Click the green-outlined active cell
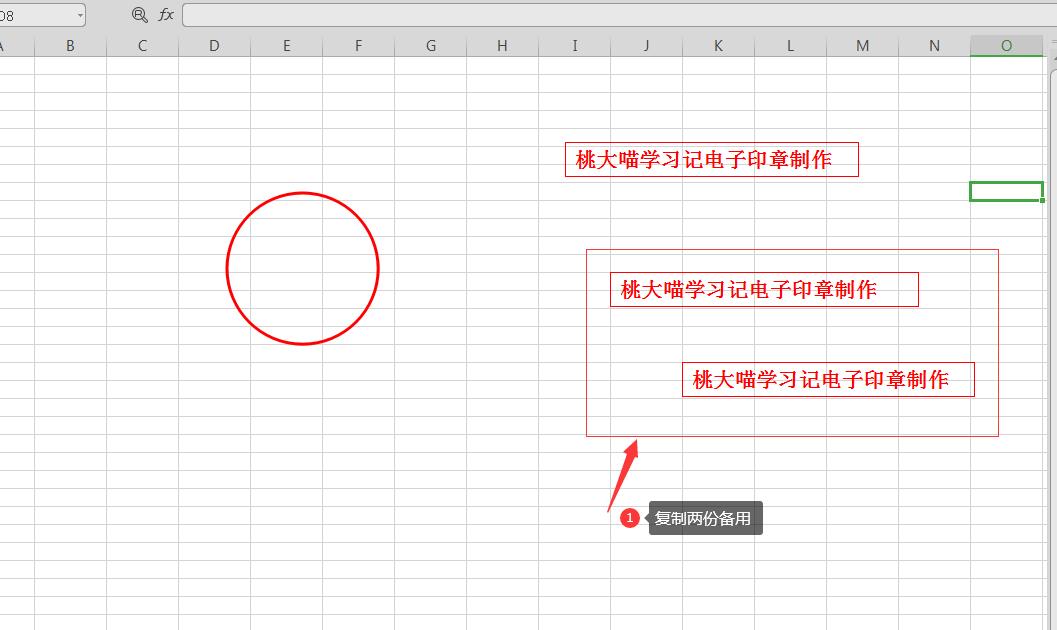 (x=1006, y=191)
